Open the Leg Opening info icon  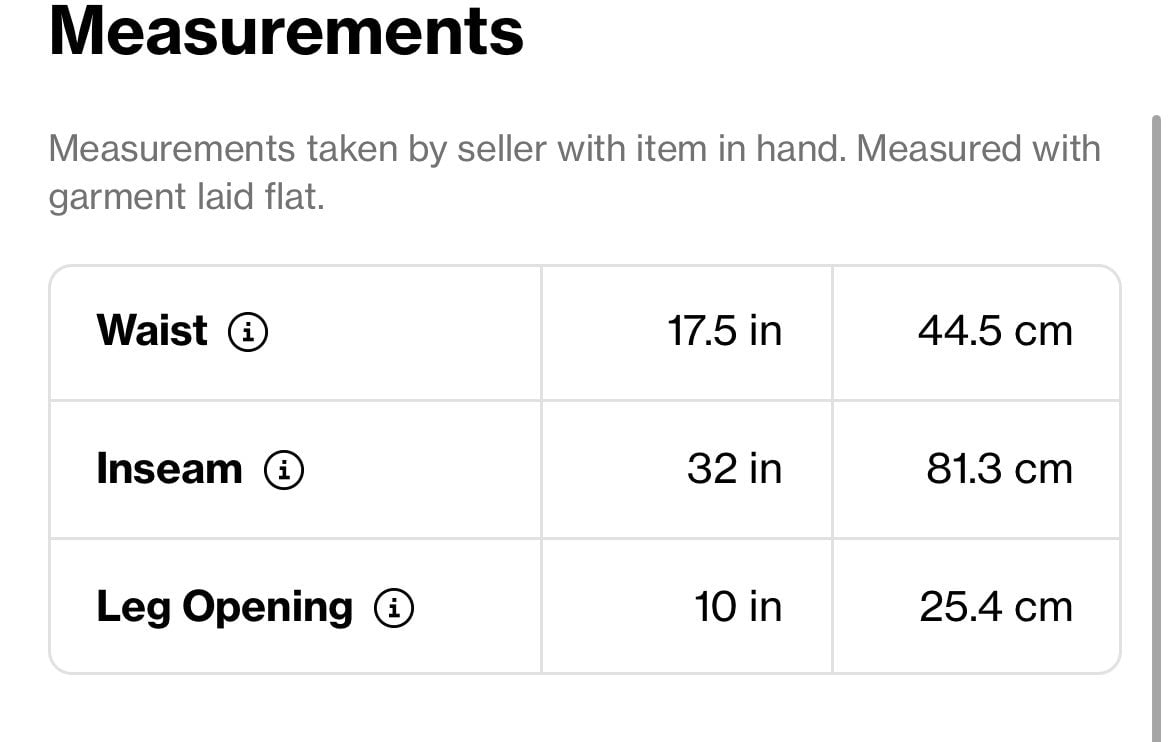393,608
